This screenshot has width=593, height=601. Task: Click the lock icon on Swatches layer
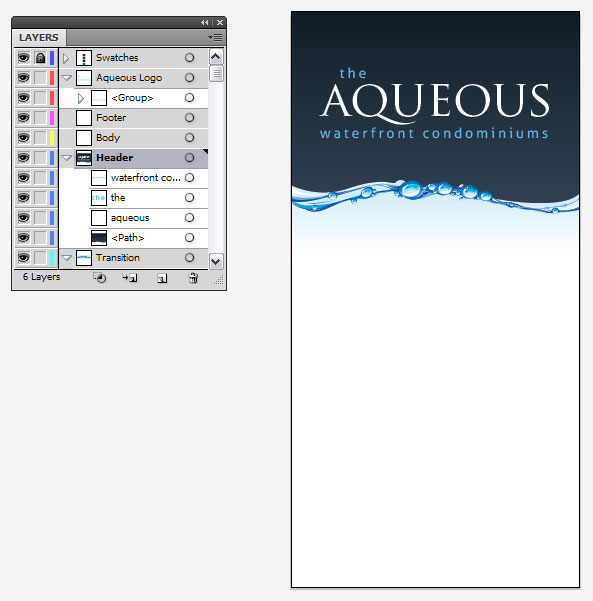click(x=40, y=58)
